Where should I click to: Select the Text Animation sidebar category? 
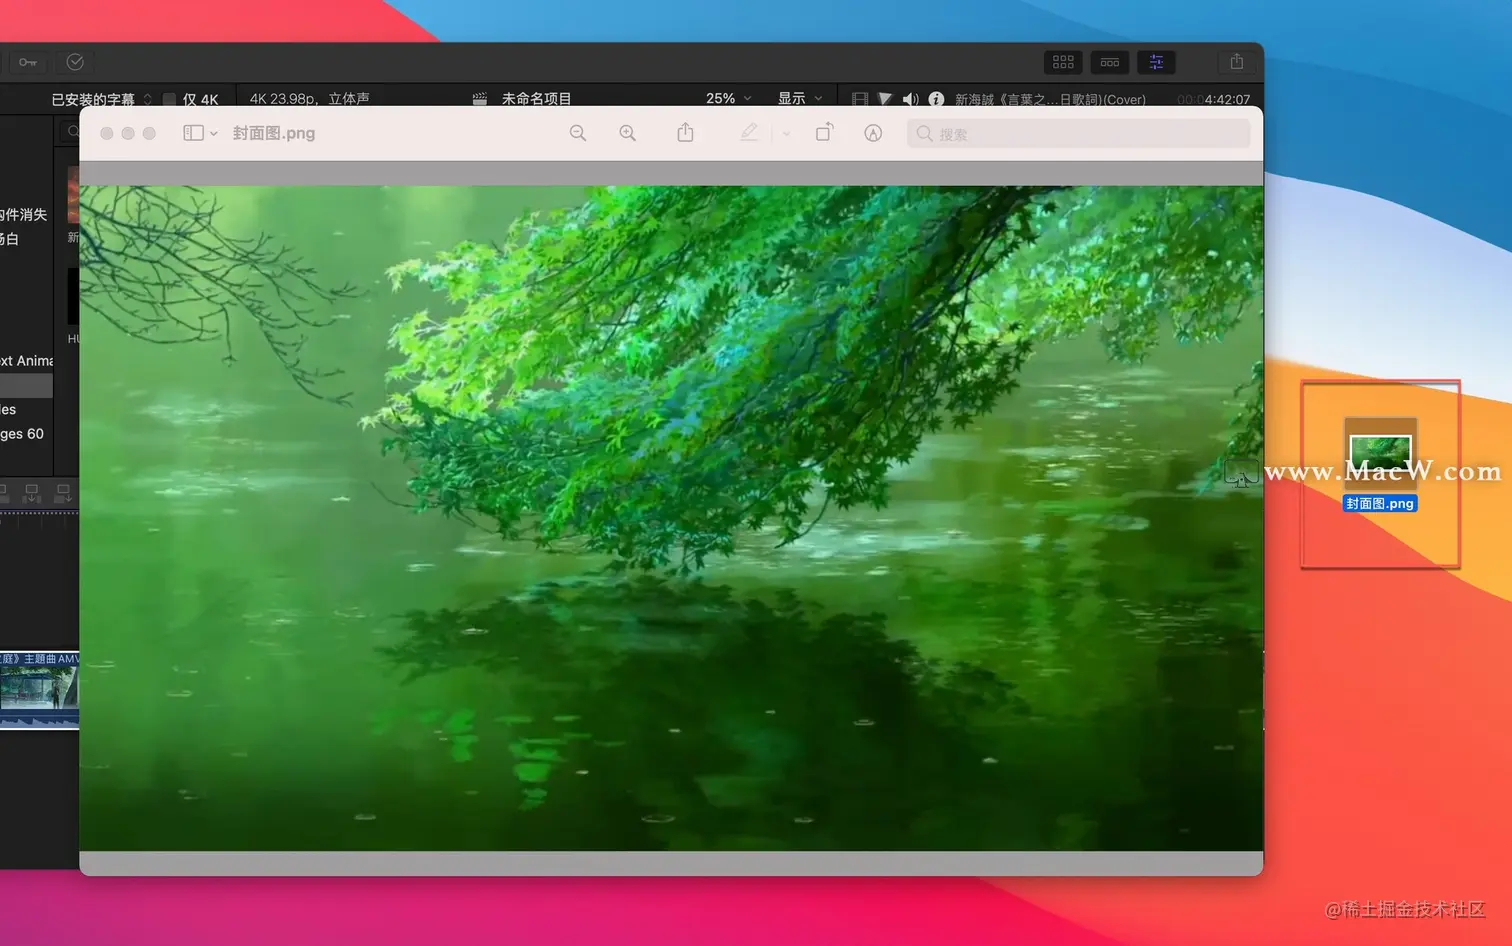[26, 361]
